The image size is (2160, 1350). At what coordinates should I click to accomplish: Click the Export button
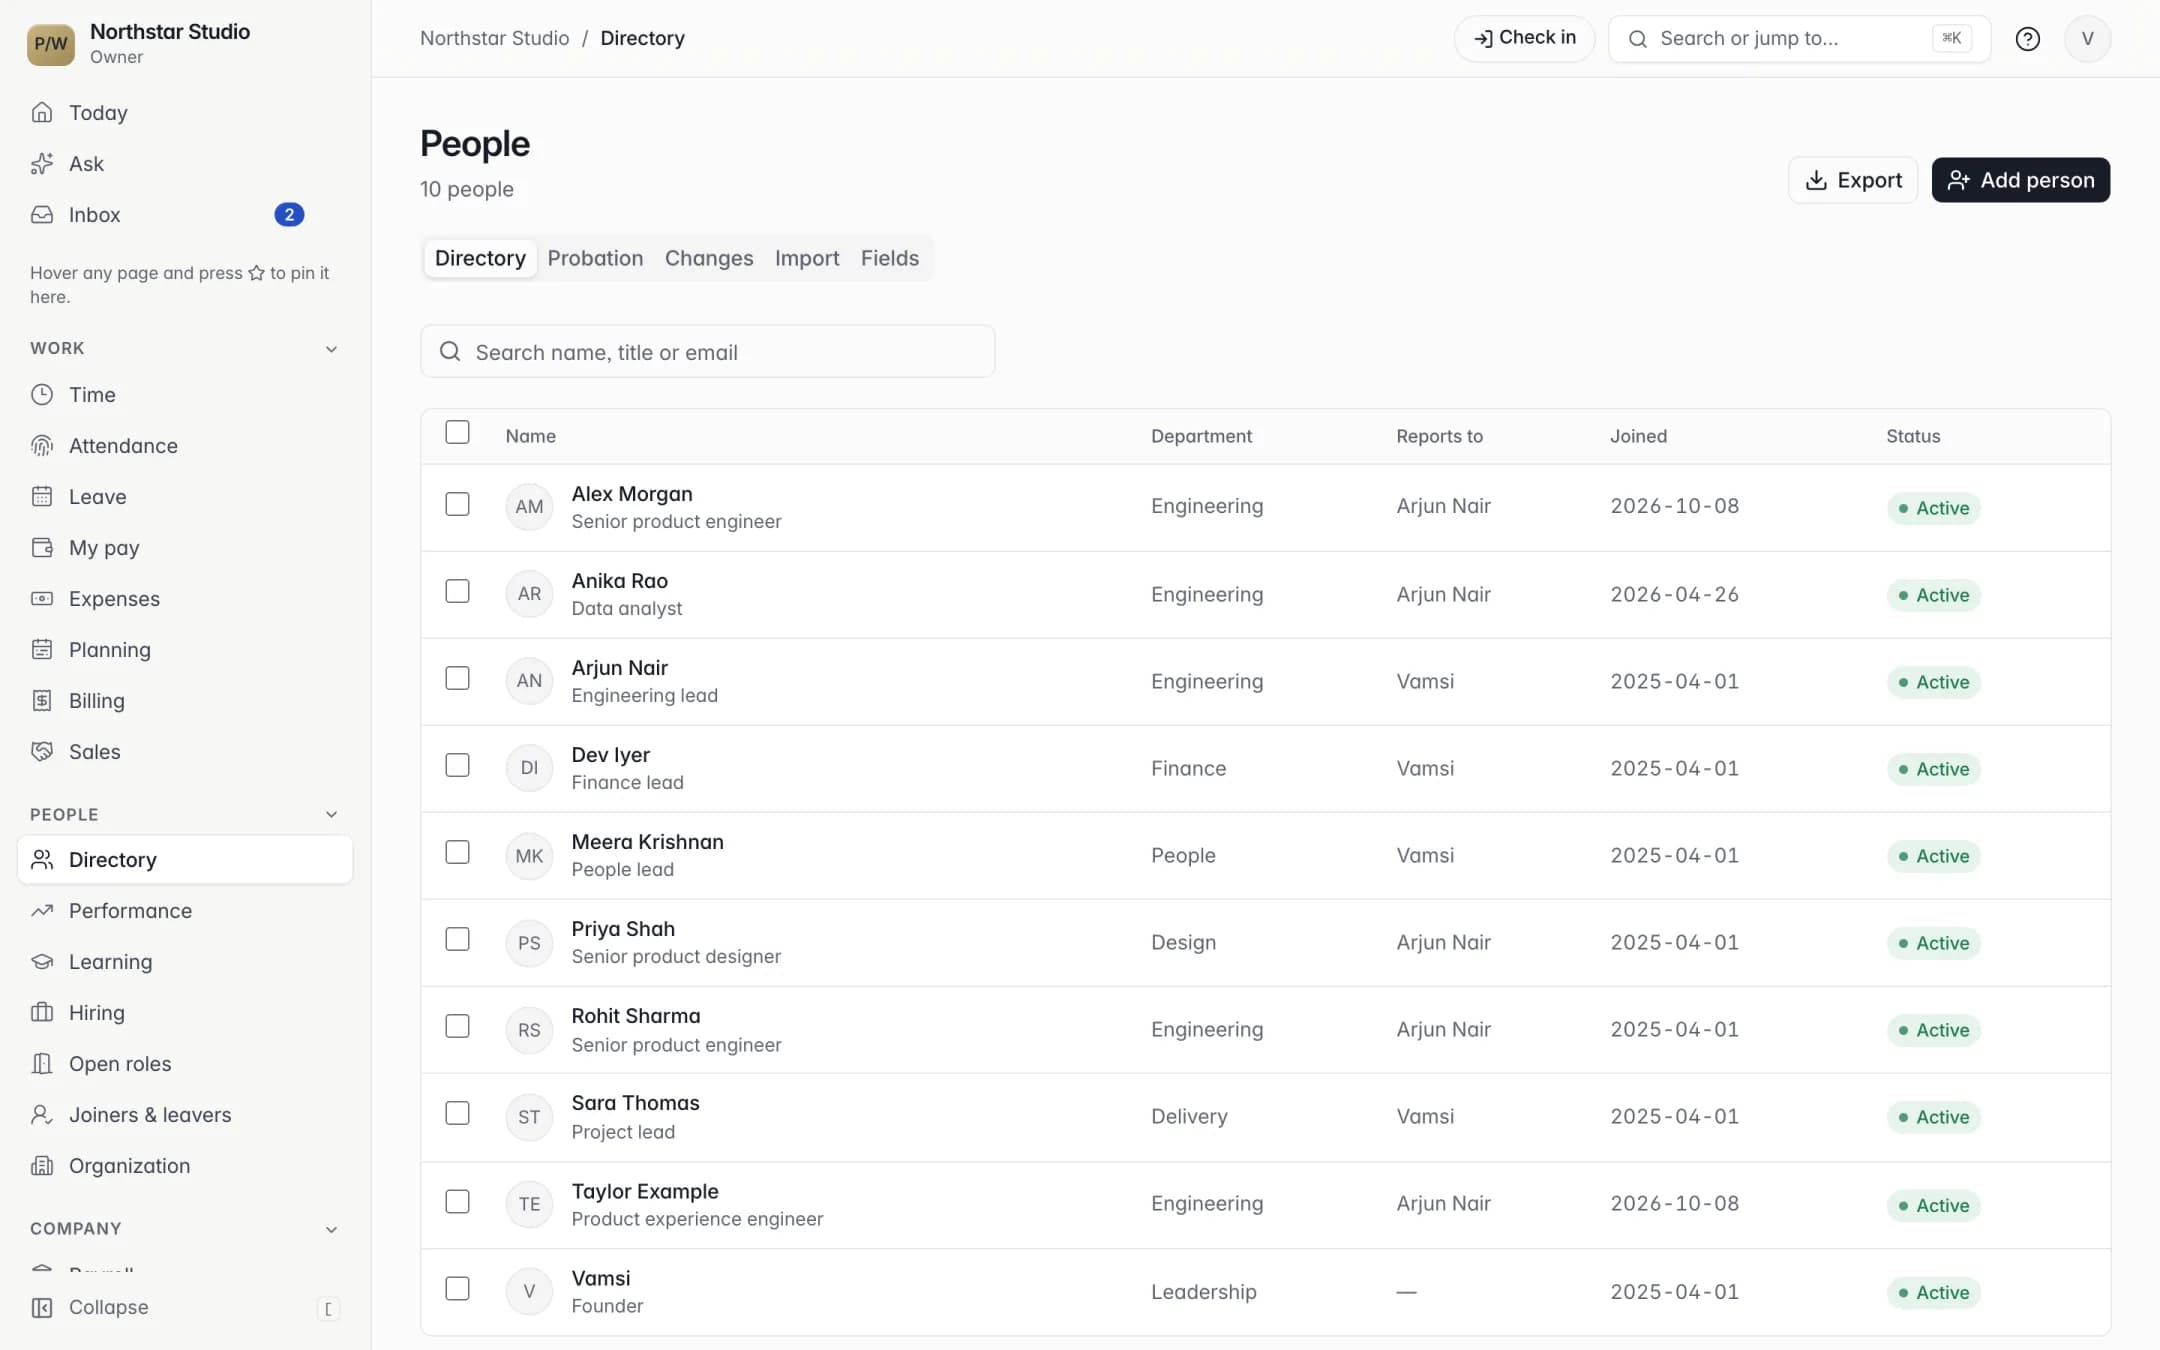coord(1853,180)
